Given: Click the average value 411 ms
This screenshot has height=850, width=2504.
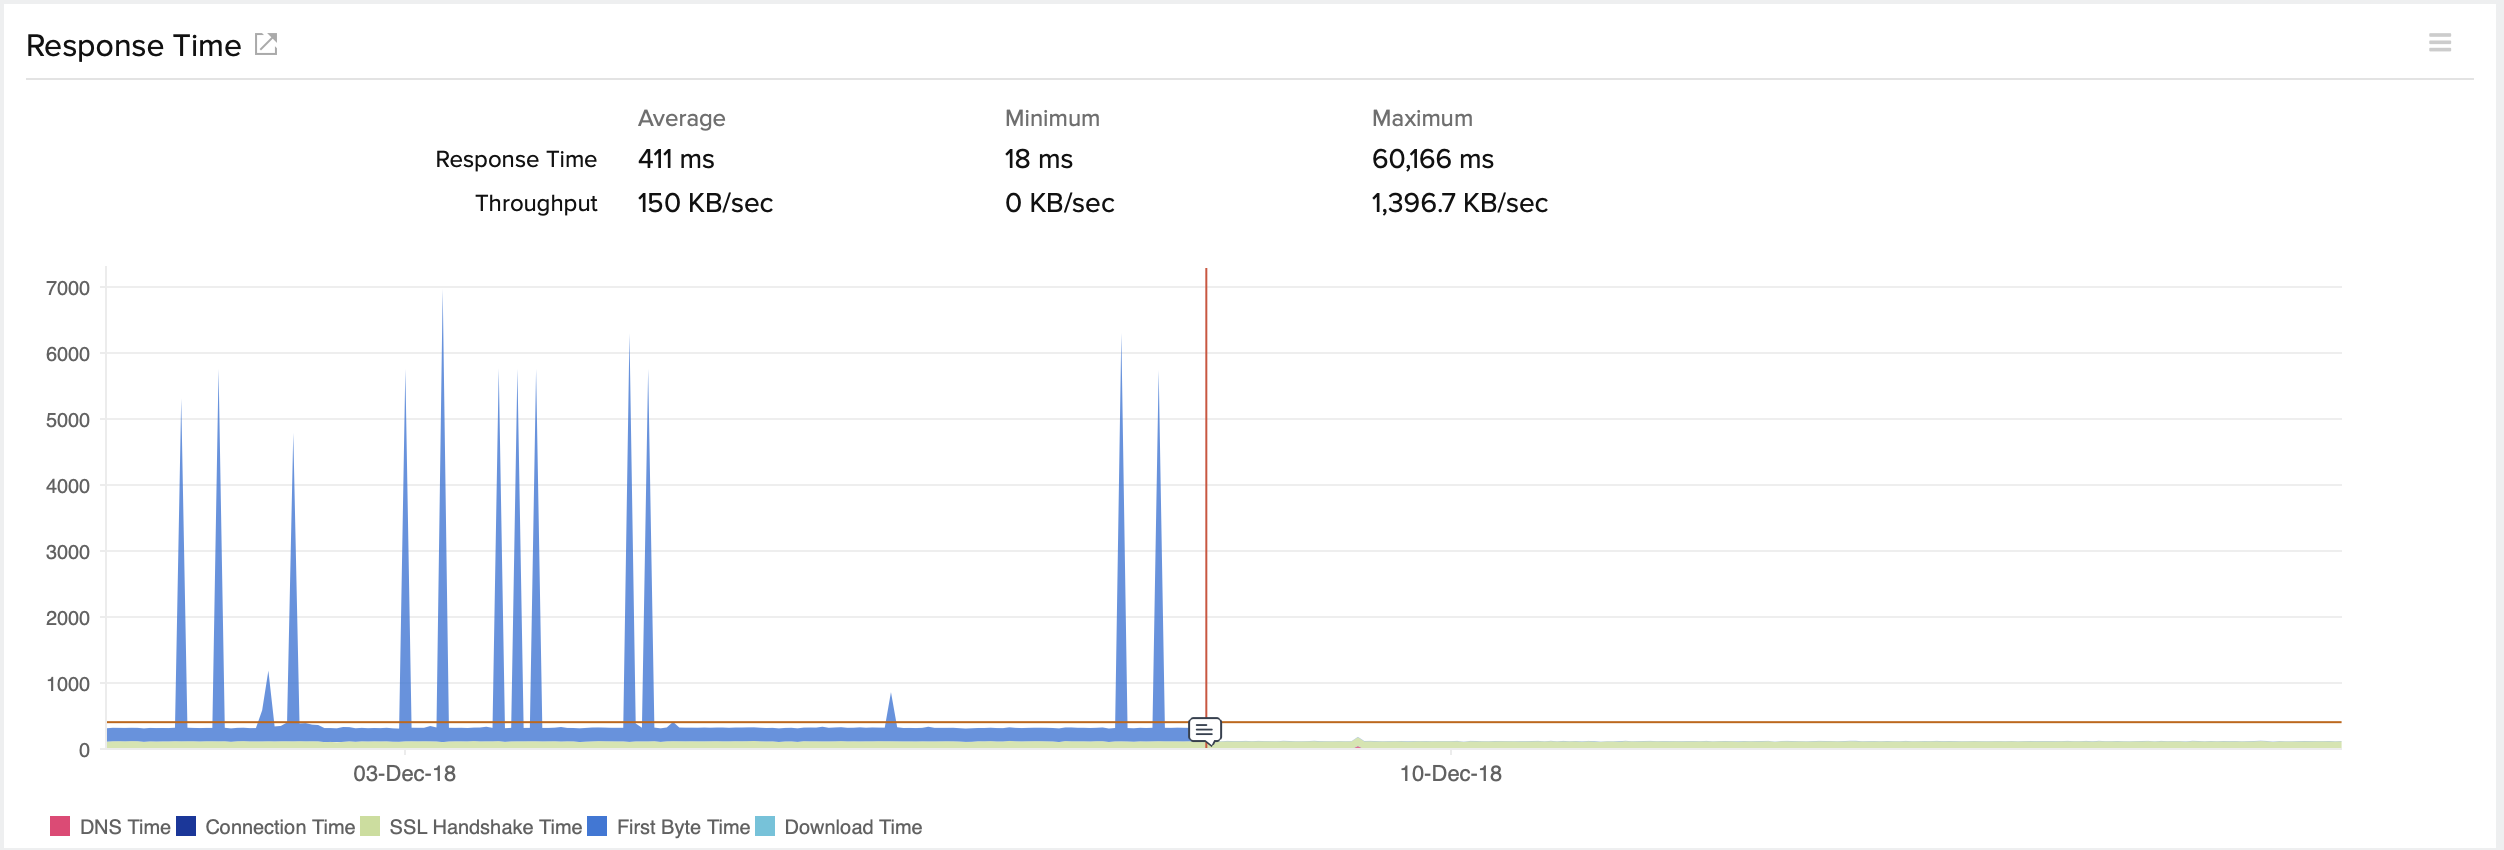Looking at the screenshot, I should [676, 159].
